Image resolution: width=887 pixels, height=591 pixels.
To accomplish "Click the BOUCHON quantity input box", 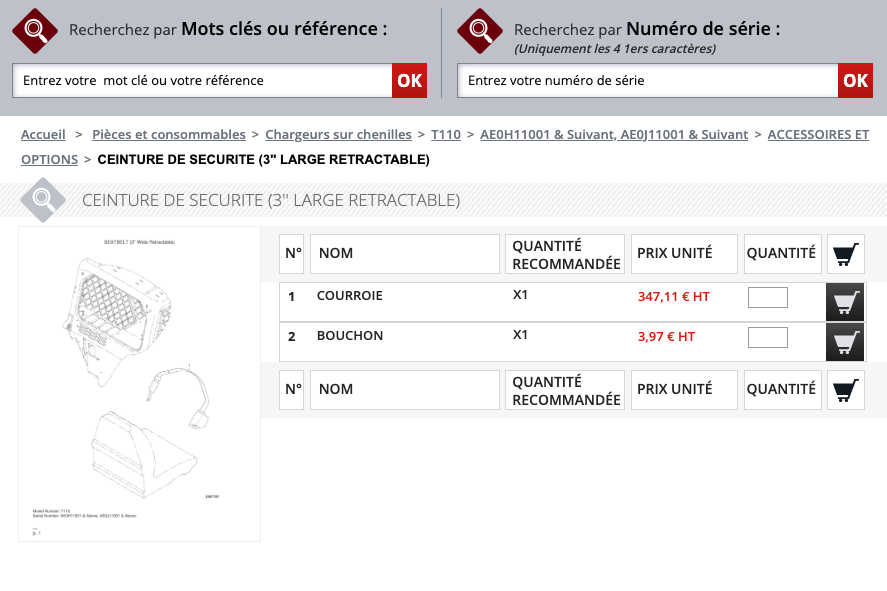I will click(x=767, y=337).
